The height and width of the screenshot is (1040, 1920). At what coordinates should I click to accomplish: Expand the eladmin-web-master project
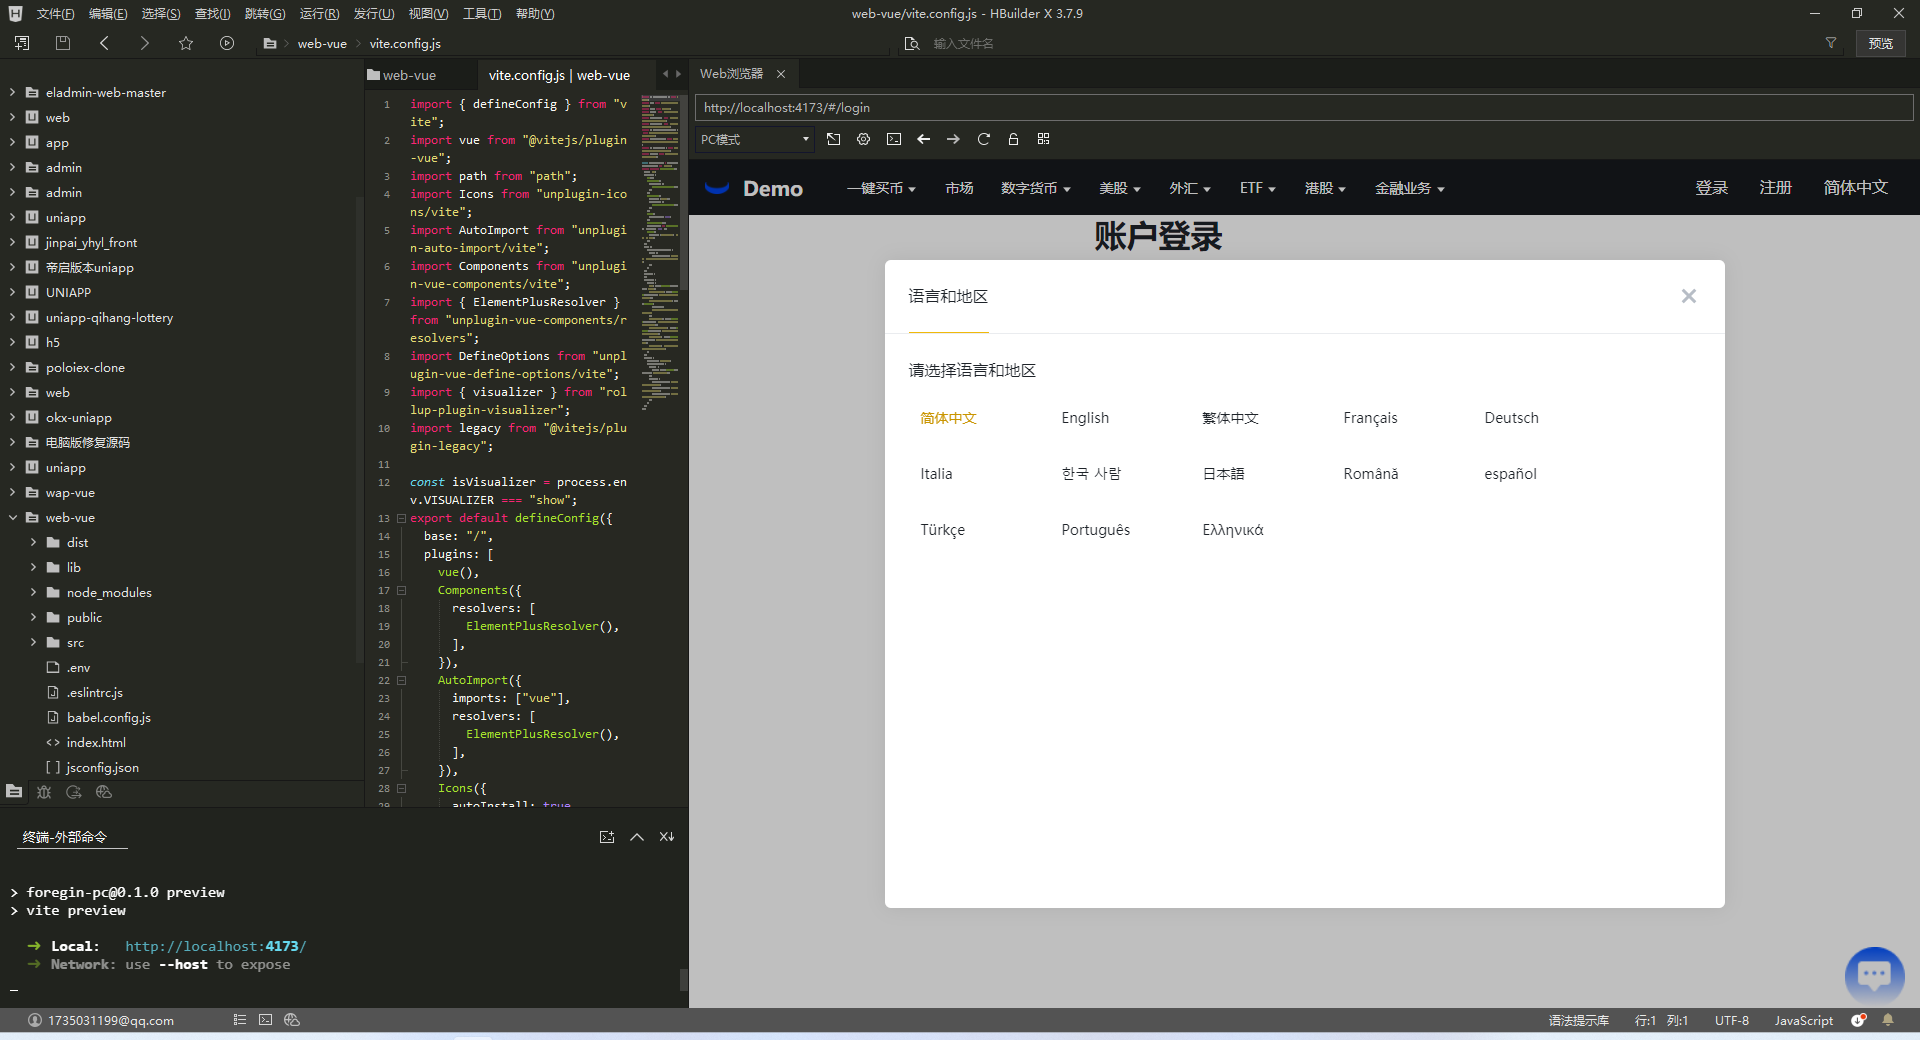point(13,92)
